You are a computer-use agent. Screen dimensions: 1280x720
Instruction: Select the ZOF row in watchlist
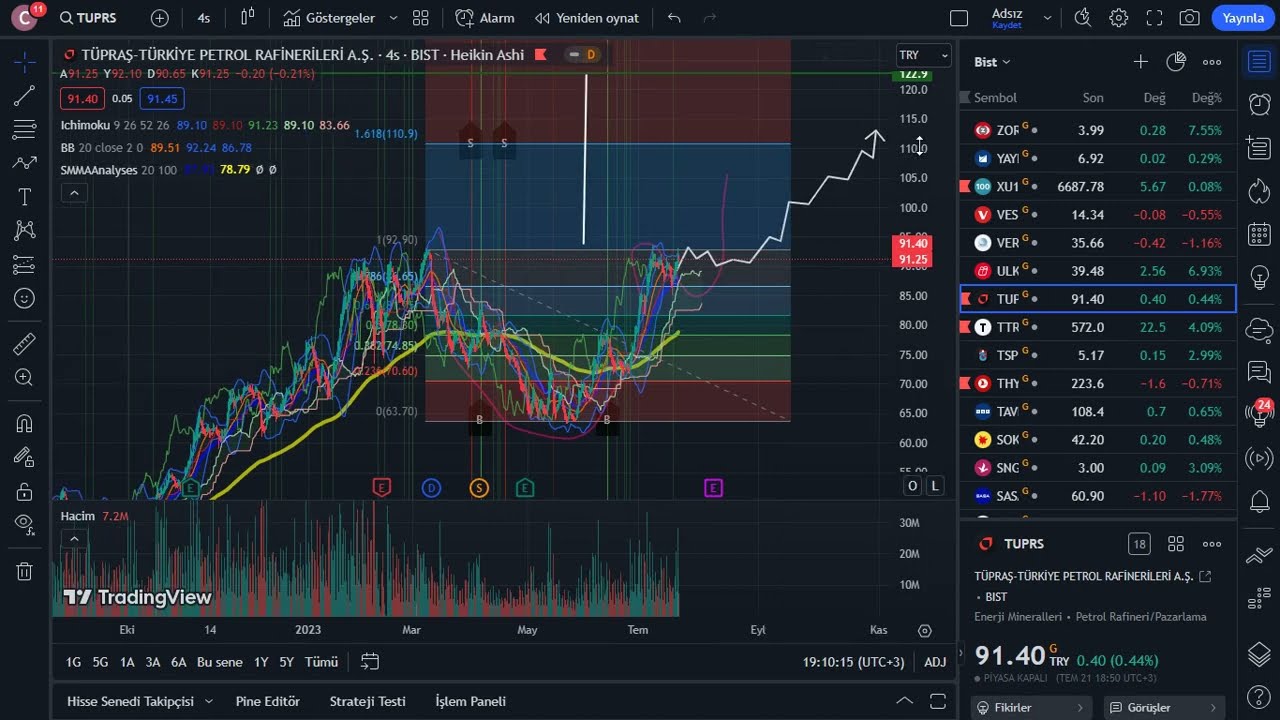(x=1098, y=130)
